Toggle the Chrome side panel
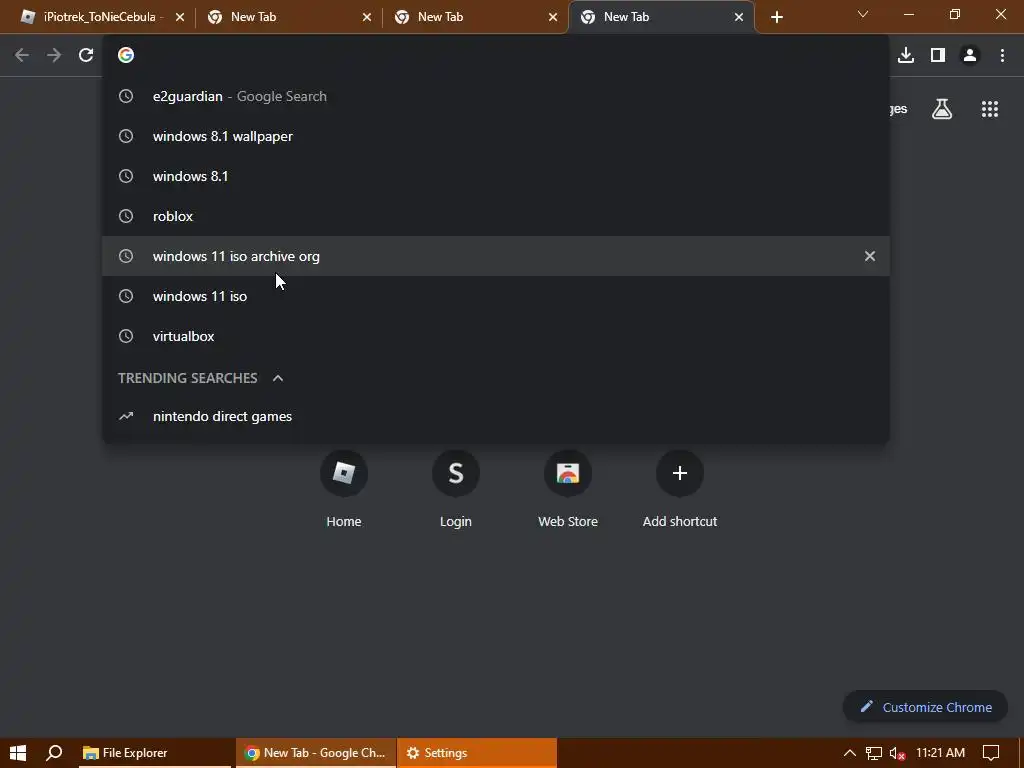This screenshot has width=1024, height=768. point(938,56)
